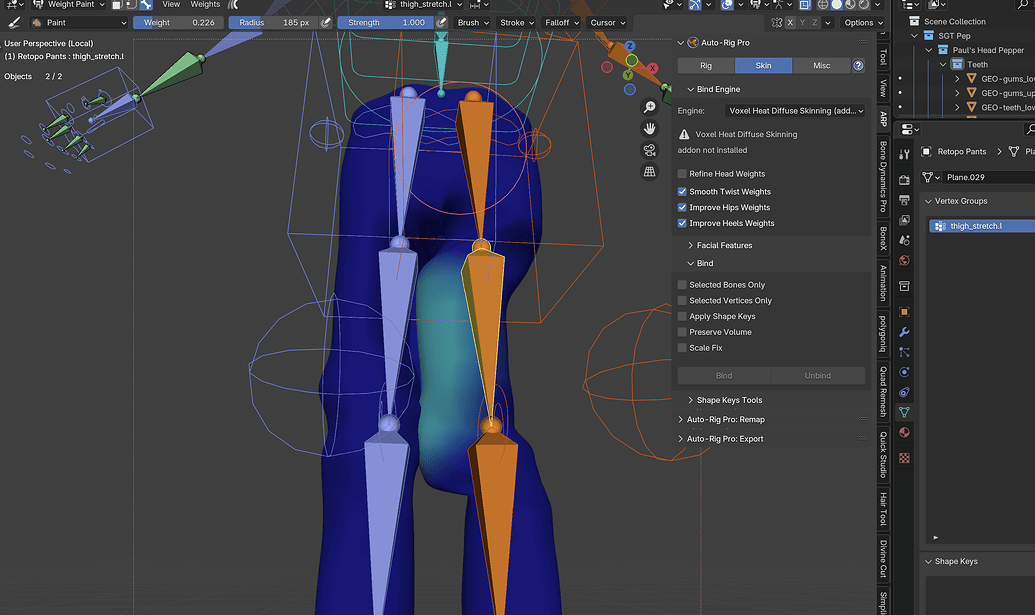Screen dimensions: 1035x615
Task: Click the red X axis gizmo ball
Action: point(652,68)
